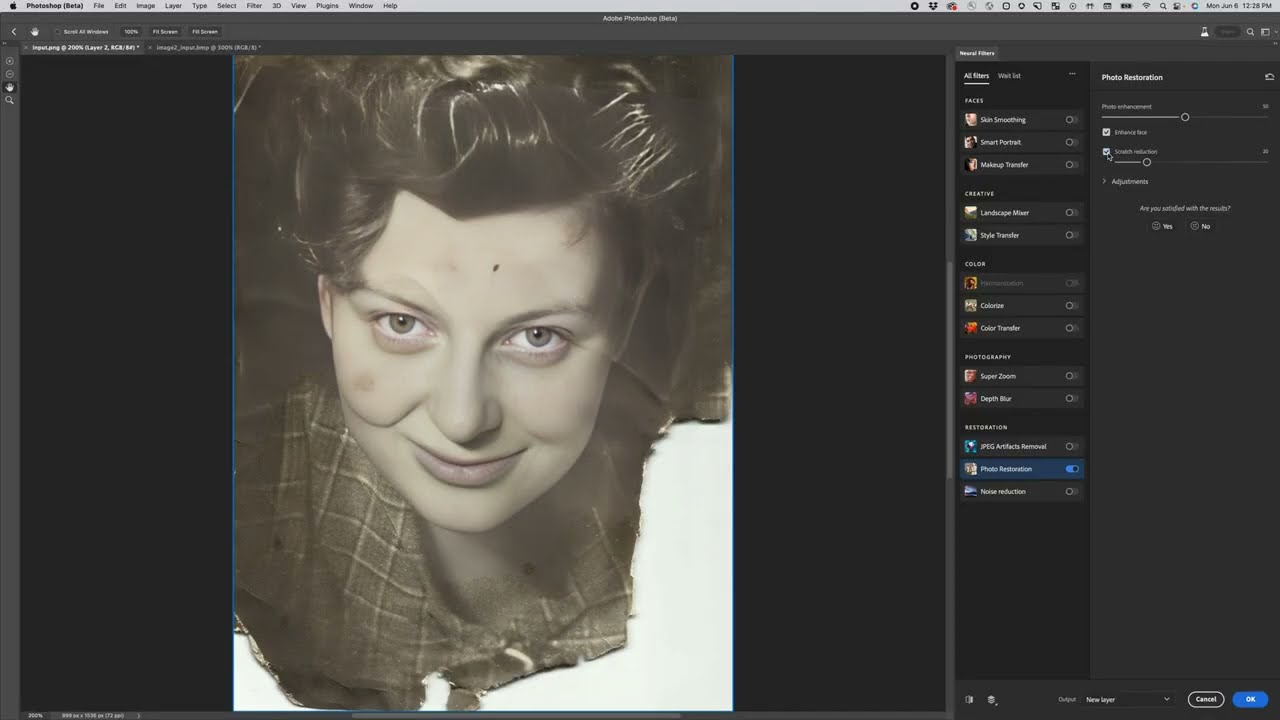
Task: Toggle the Scratch reduction checkbox
Action: (1106, 151)
